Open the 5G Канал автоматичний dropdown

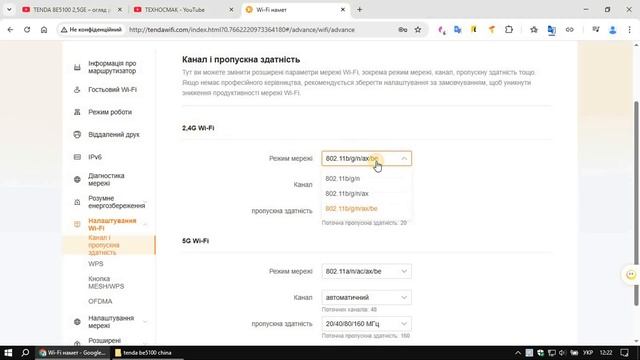[x=366, y=298]
